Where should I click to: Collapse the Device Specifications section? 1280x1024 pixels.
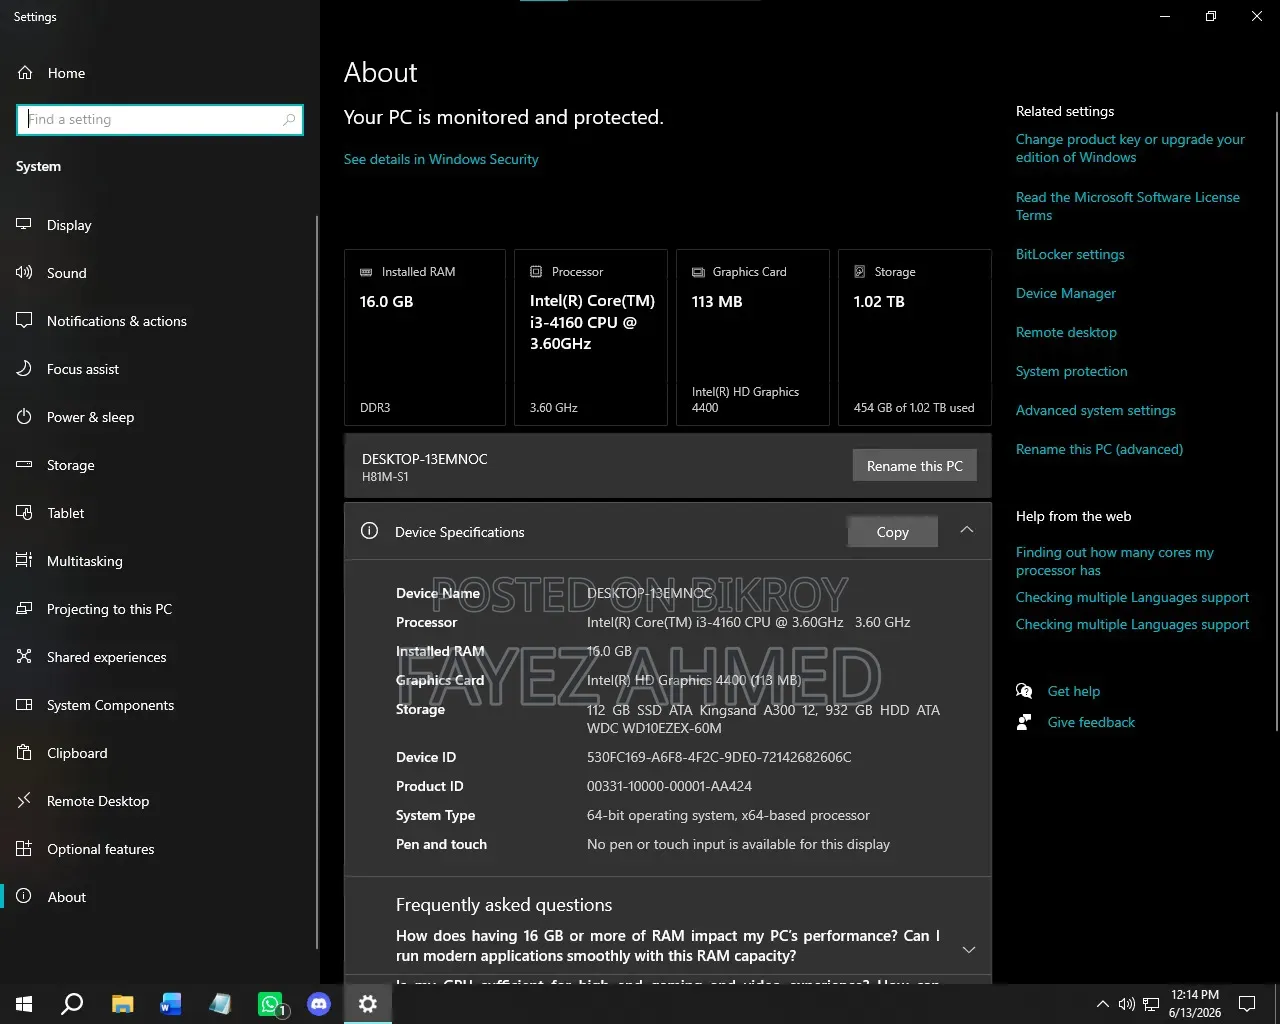click(x=967, y=530)
